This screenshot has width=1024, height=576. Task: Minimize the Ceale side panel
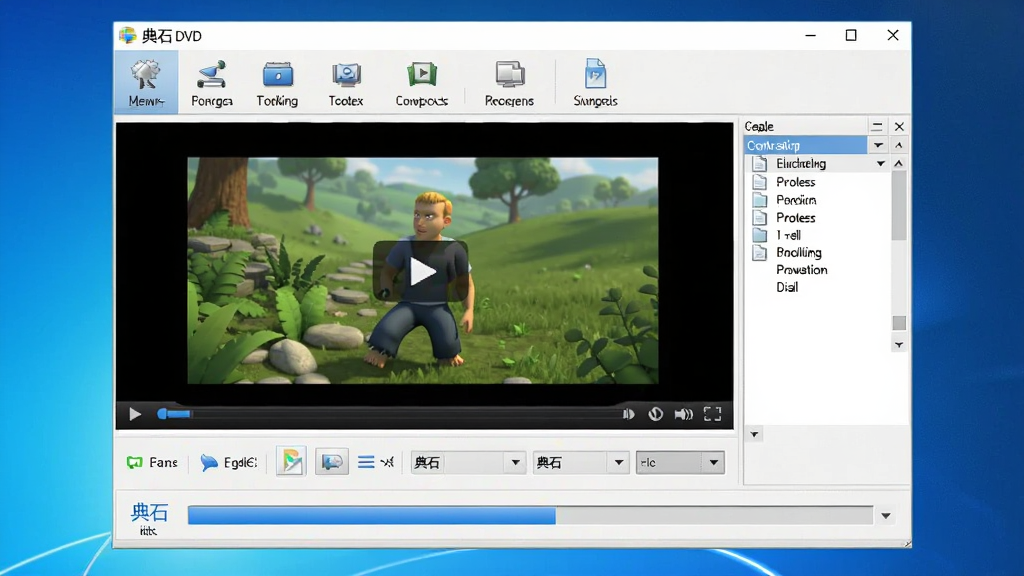(877, 126)
